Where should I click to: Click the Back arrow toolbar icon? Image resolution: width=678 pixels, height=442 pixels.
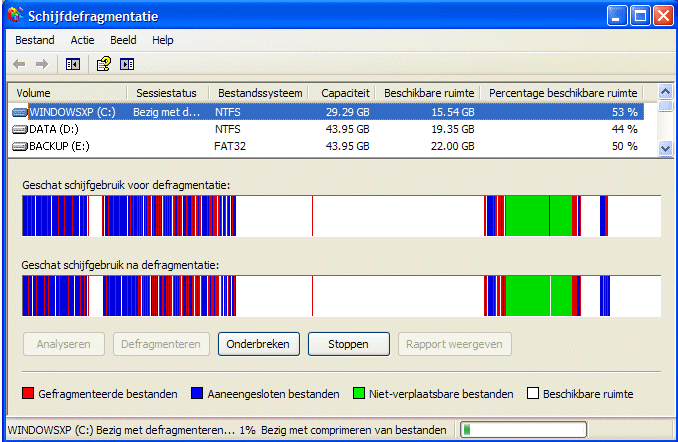[19, 64]
